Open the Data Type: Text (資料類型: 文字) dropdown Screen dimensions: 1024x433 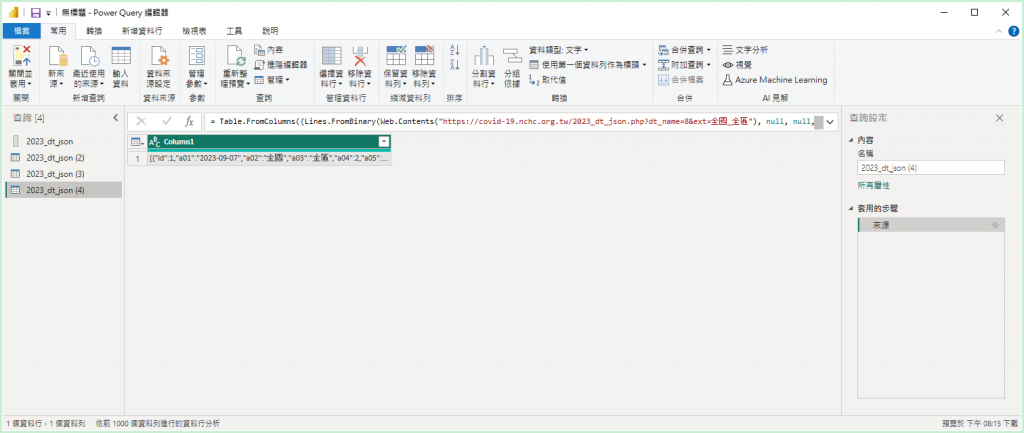point(558,50)
